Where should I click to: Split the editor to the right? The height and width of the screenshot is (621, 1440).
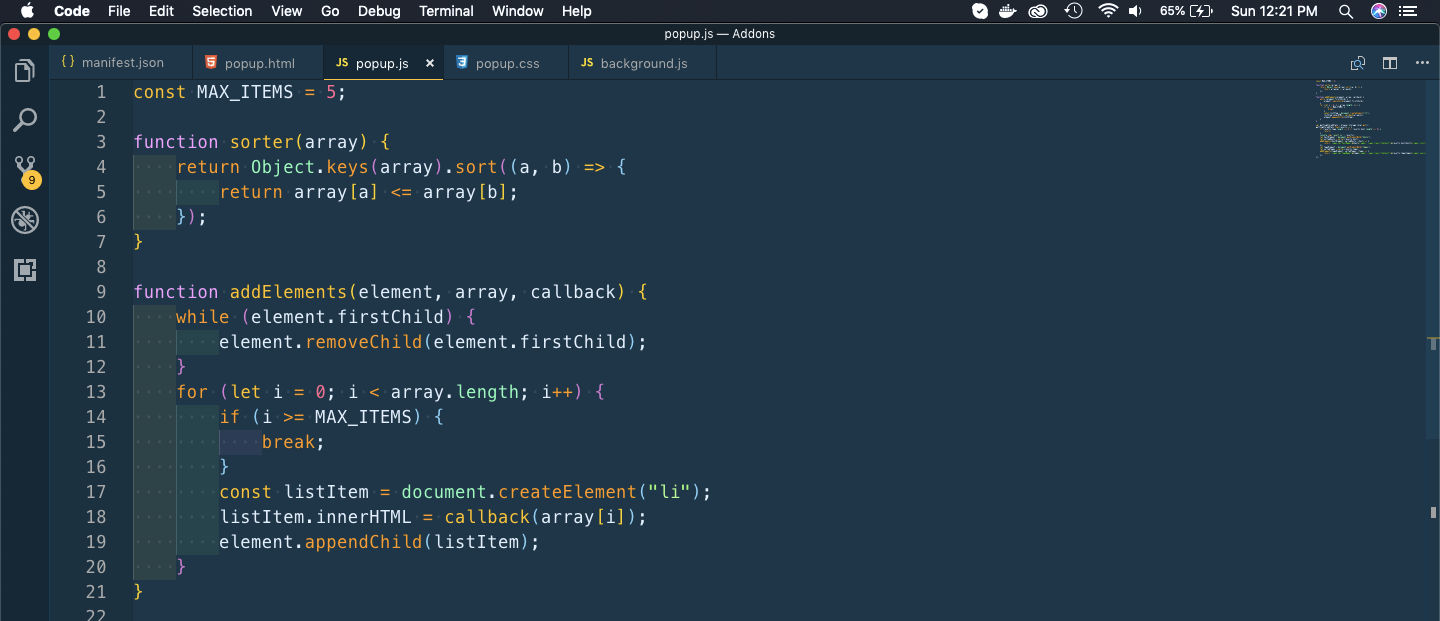click(1390, 63)
